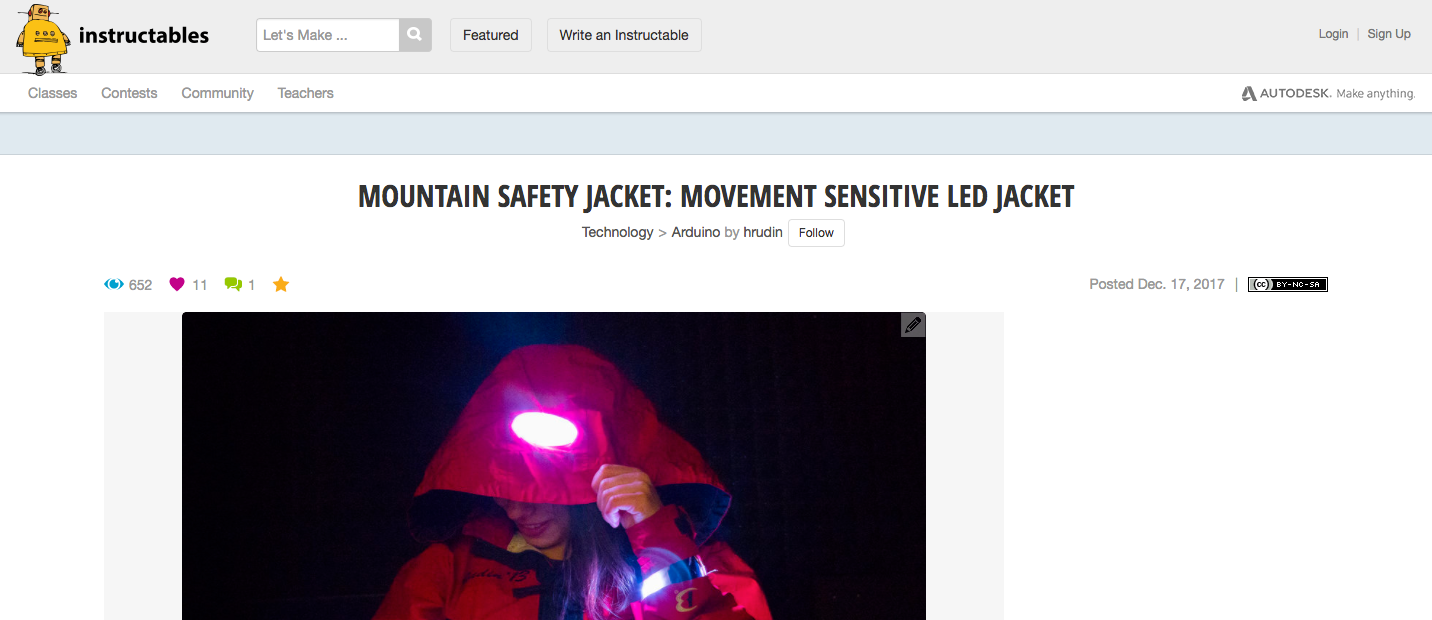Image resolution: width=1432 pixels, height=620 pixels.
Task: Open the Arduino category link
Action: click(x=695, y=232)
